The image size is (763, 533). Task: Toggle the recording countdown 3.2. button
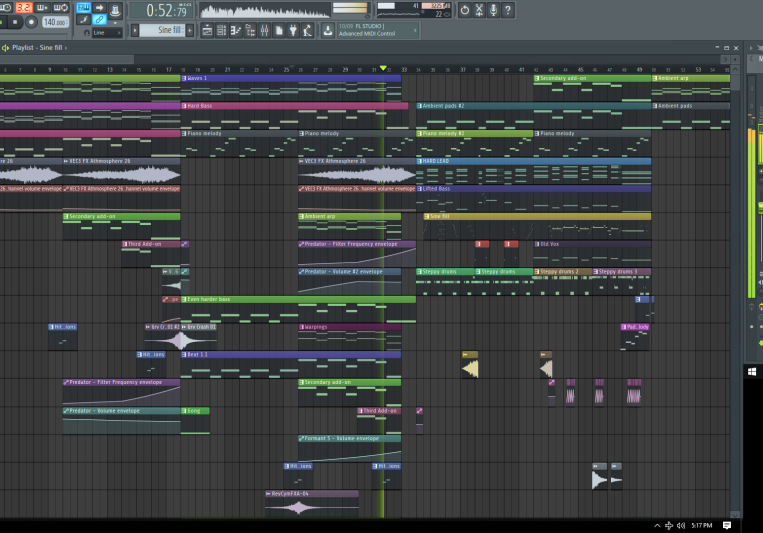[23, 8]
